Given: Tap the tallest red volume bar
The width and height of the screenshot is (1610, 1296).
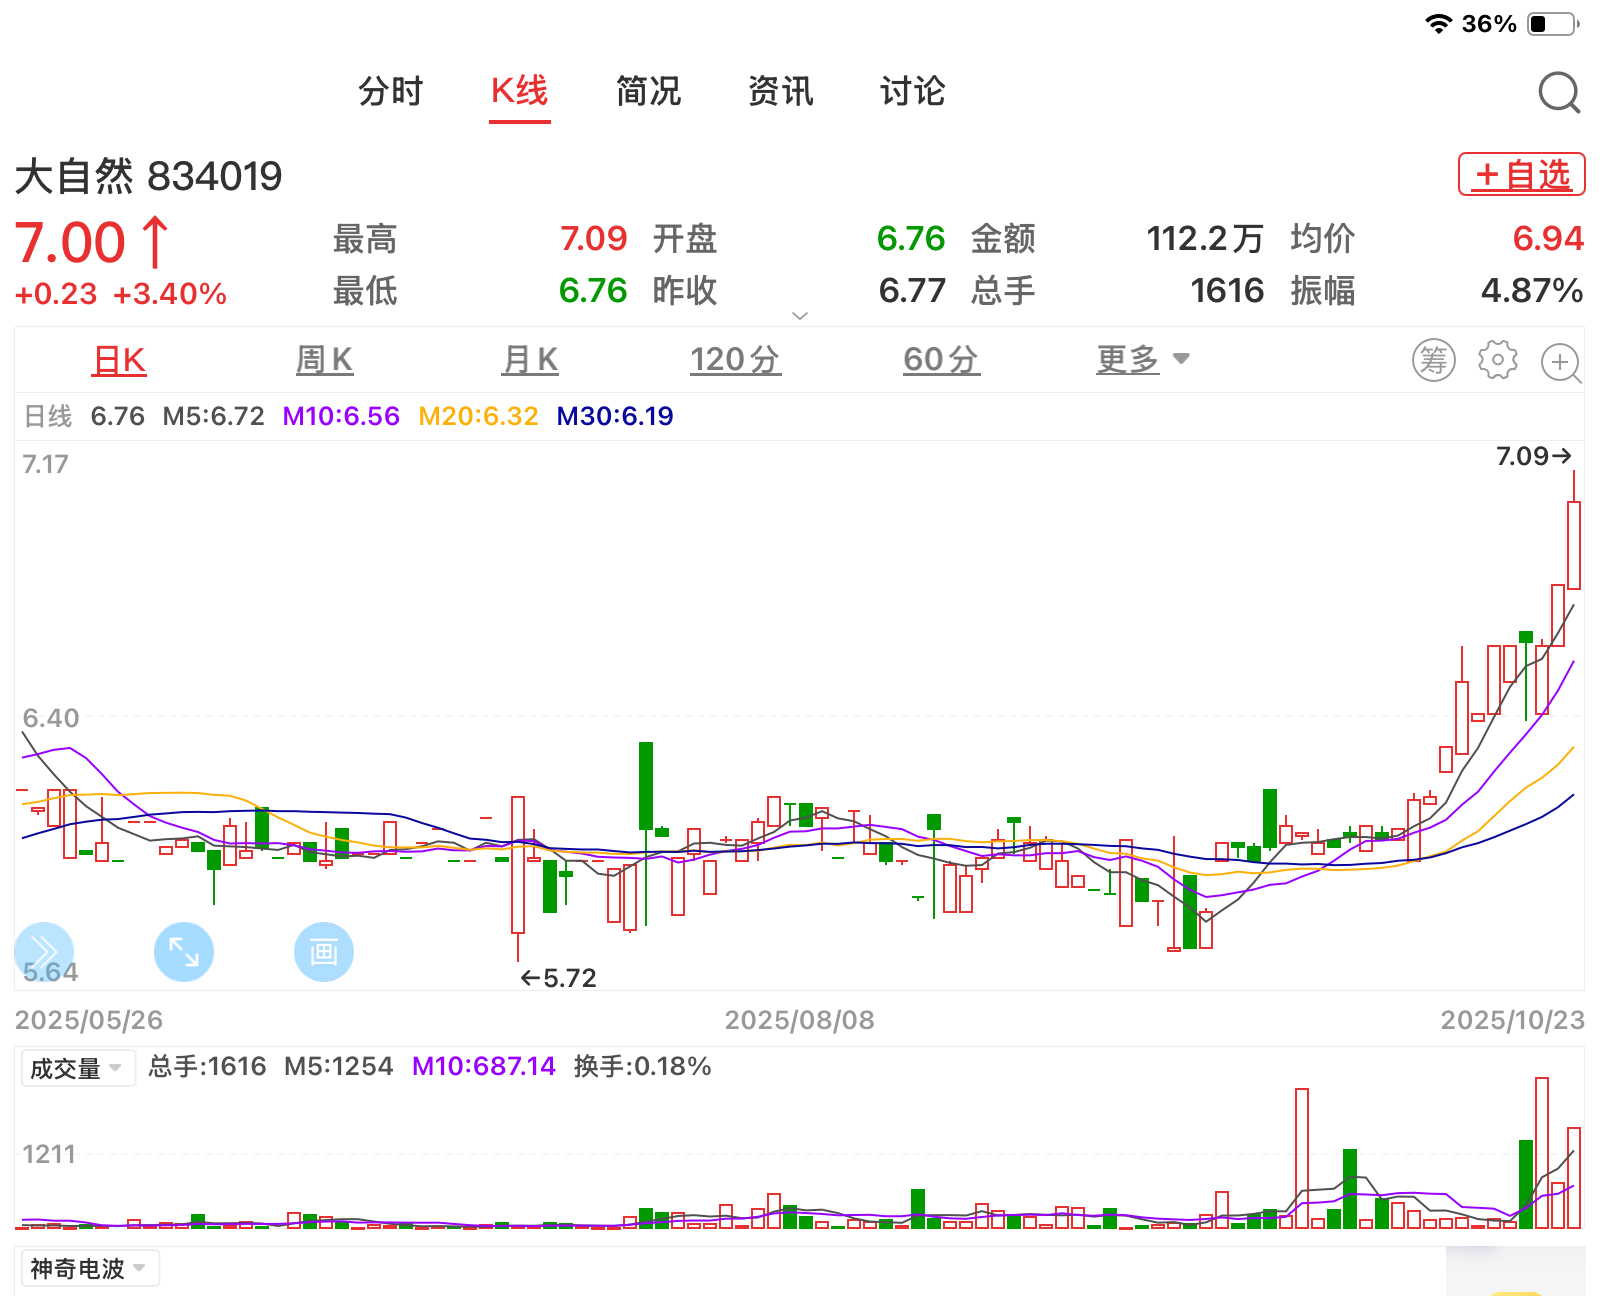Looking at the screenshot, I should click(1542, 1153).
